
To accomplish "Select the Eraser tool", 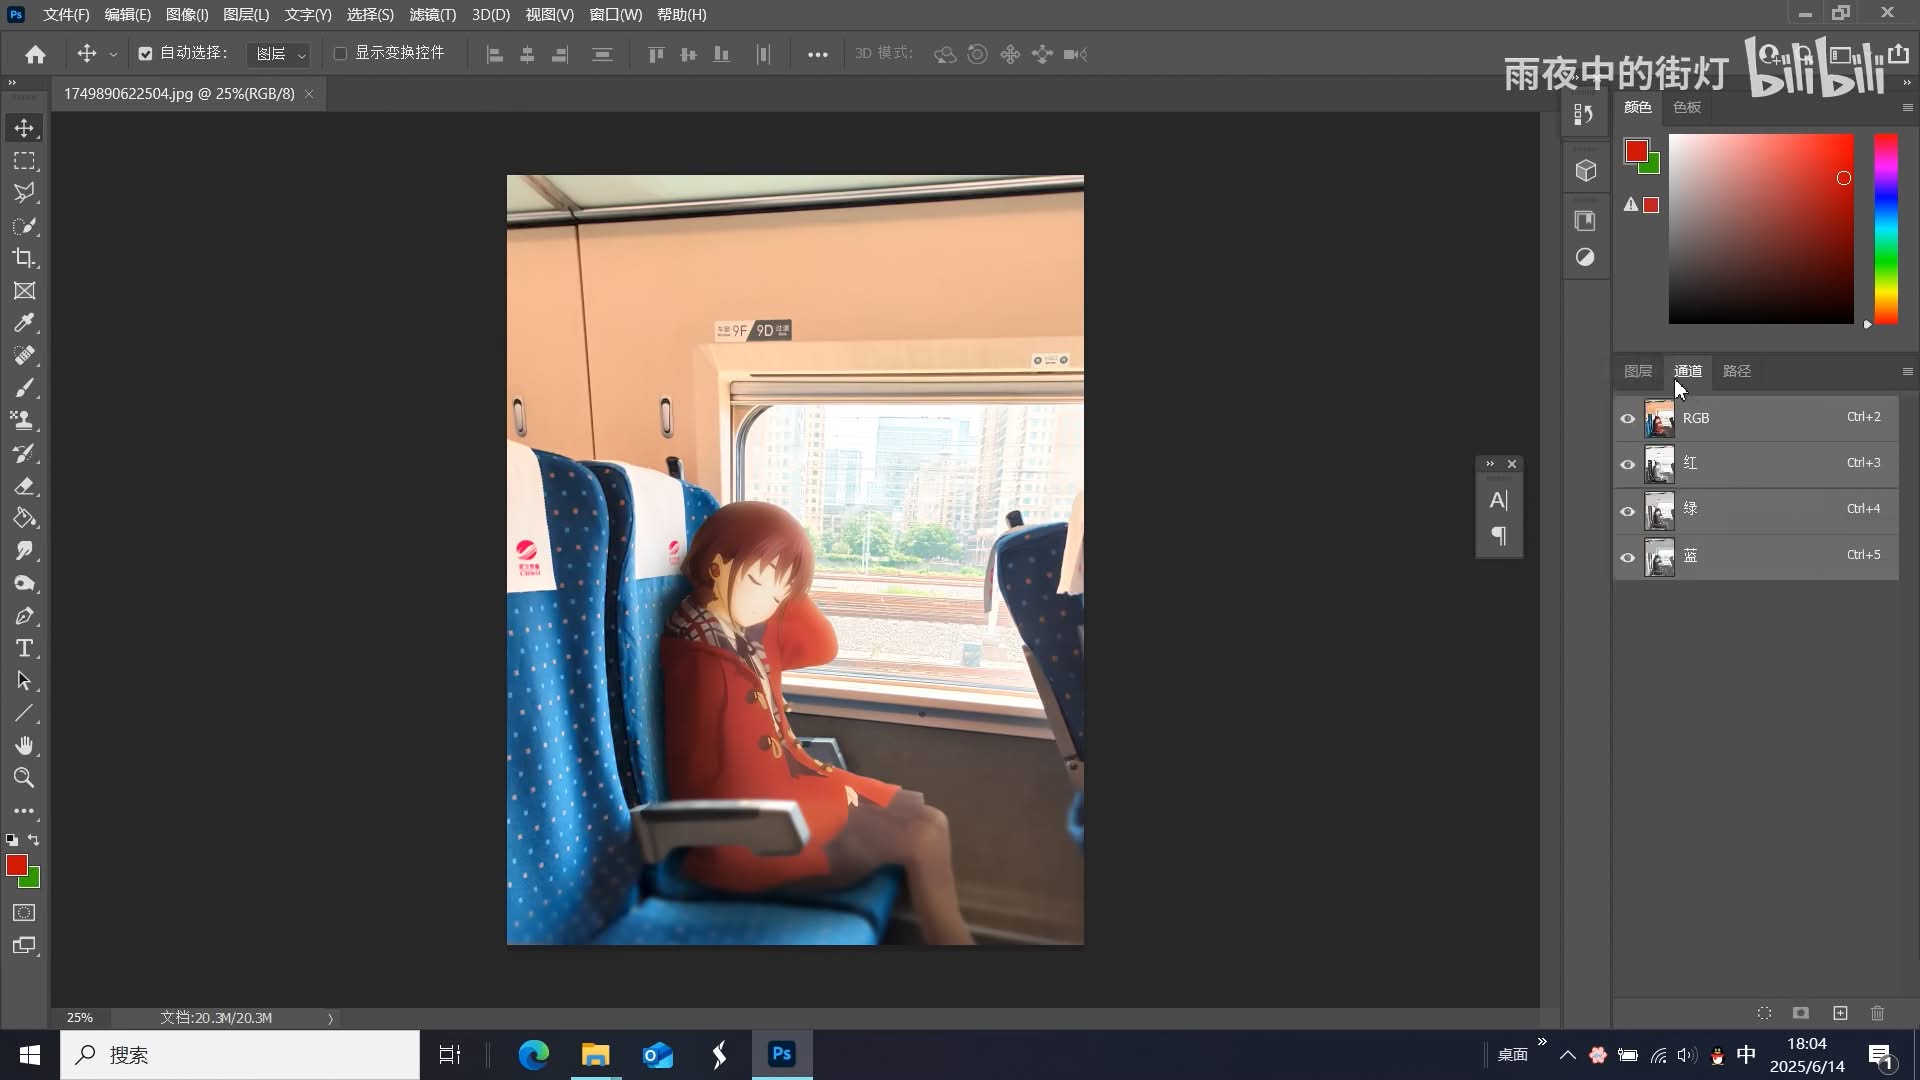I will click(x=24, y=486).
